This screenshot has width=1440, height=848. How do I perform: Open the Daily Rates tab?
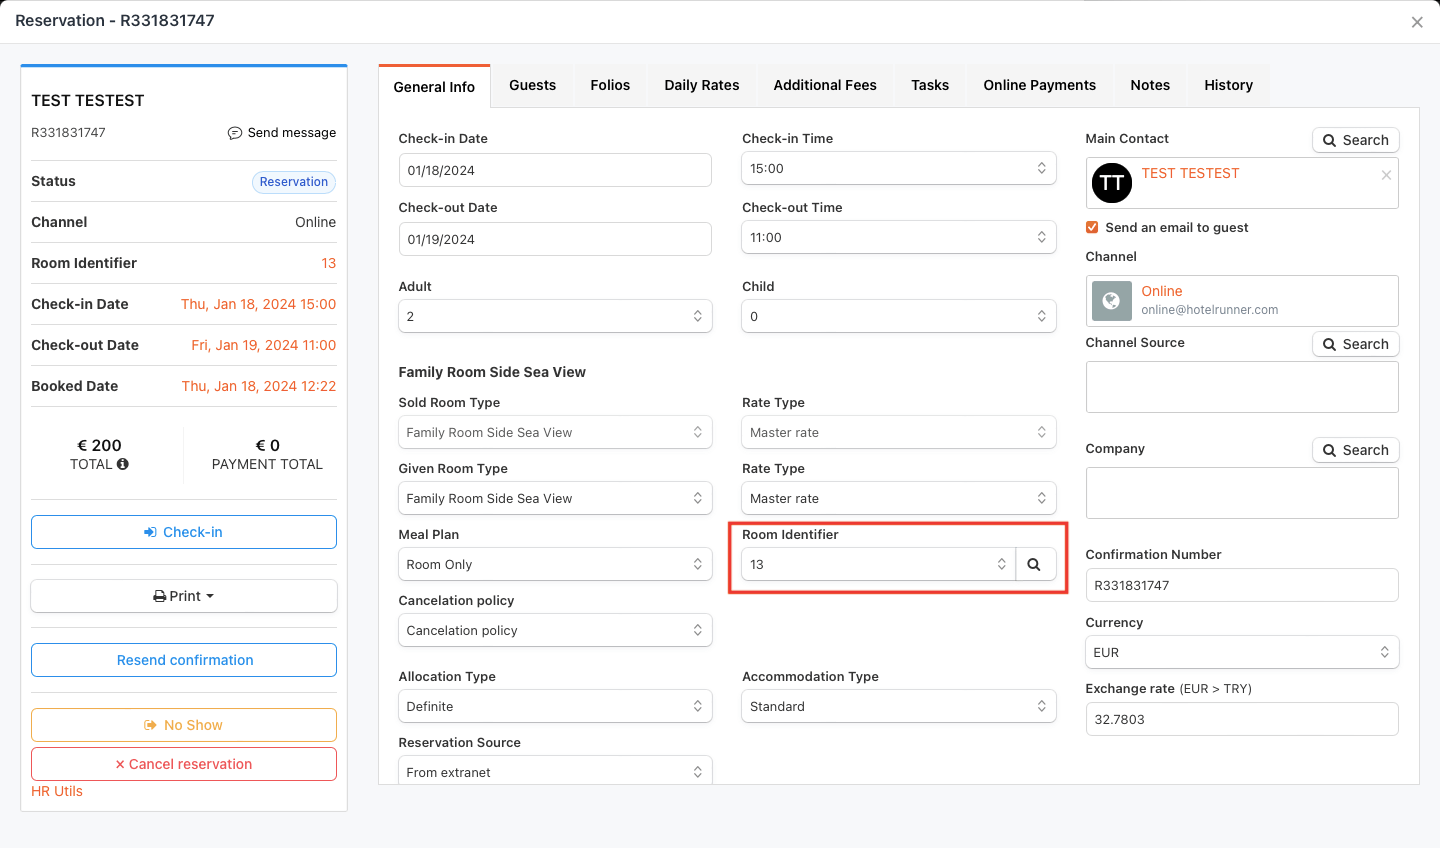point(701,85)
